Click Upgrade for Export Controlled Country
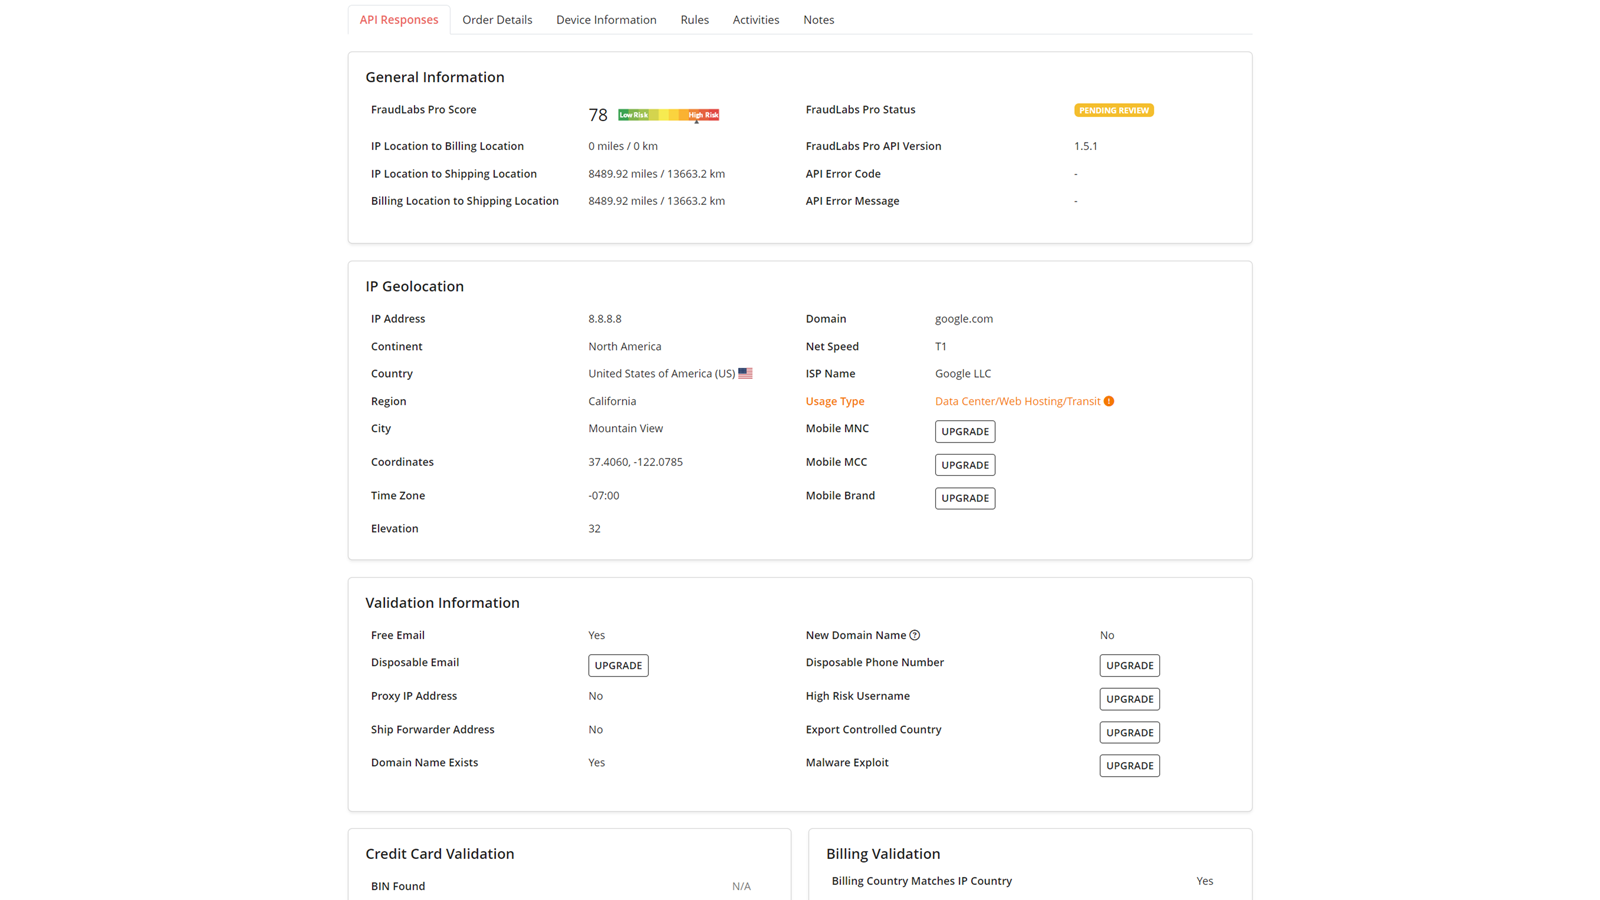This screenshot has height=900, width=1600. point(1129,733)
